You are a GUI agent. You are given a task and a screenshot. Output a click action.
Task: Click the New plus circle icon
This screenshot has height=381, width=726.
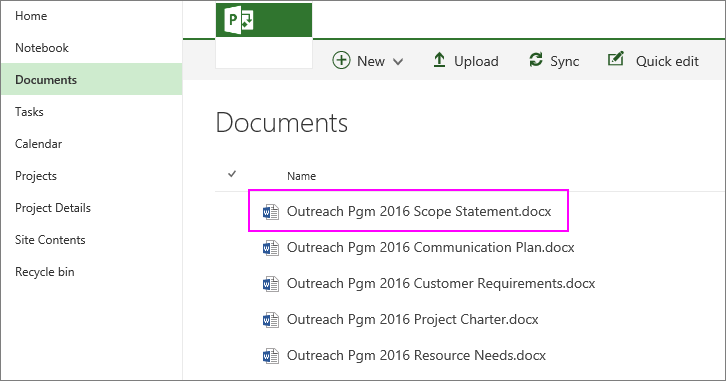[341, 61]
